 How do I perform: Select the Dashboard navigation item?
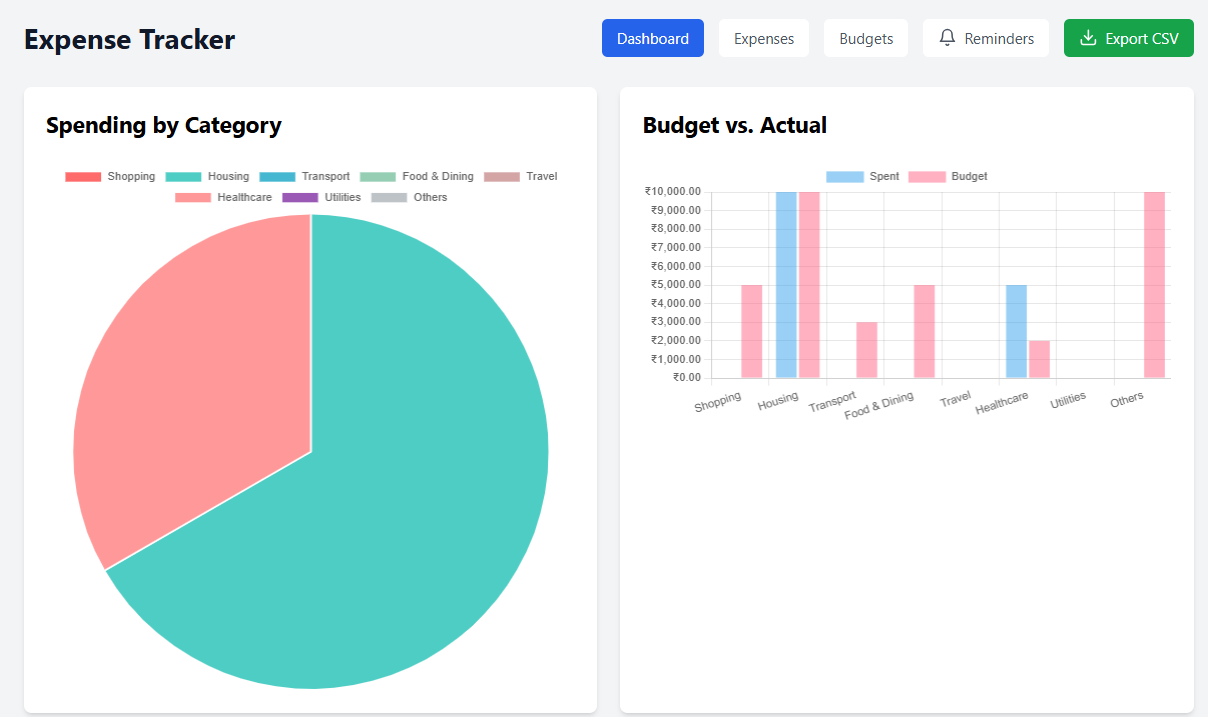[652, 37]
